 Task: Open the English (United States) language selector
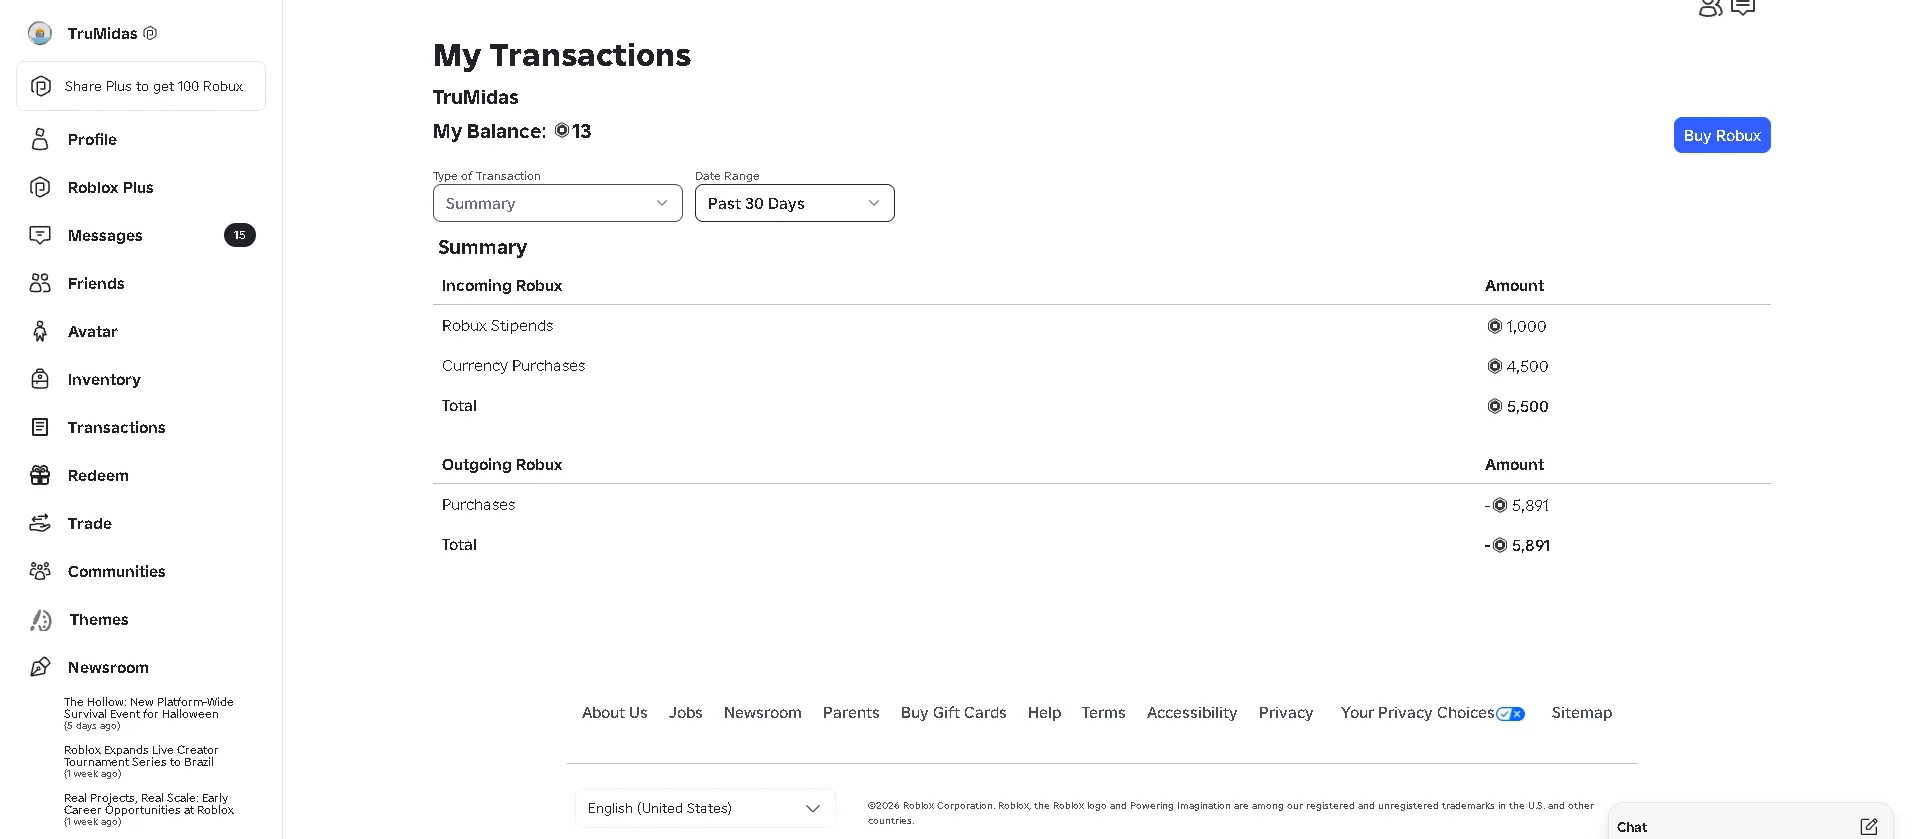click(x=705, y=808)
